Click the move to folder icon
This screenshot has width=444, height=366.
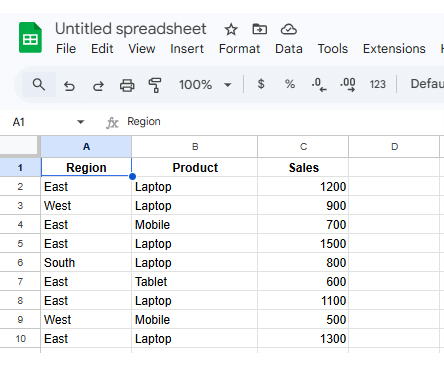point(260,29)
